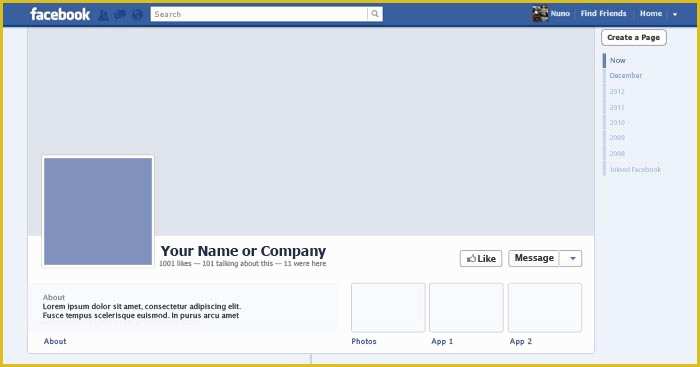The image size is (700, 367).
Task: Click Your Name or Company title
Action: pos(243,251)
